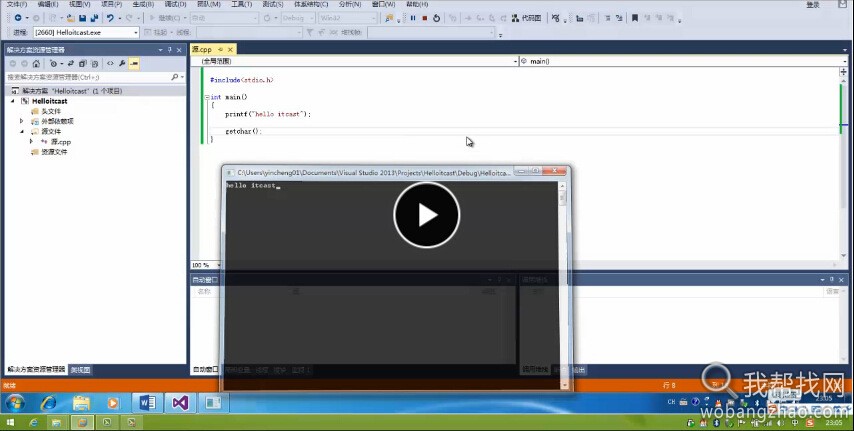Restart debugging with the circular arrow
854x431 pixels.
(436, 18)
